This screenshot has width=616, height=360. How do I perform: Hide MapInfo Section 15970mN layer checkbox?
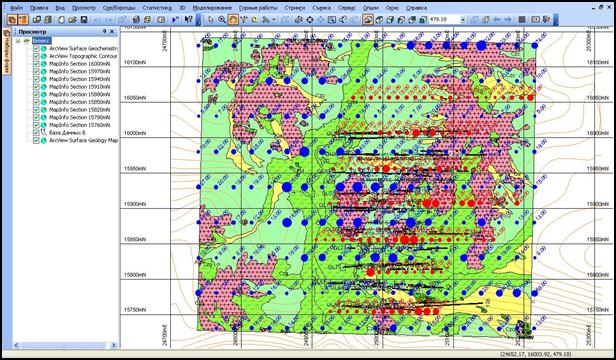click(36, 72)
